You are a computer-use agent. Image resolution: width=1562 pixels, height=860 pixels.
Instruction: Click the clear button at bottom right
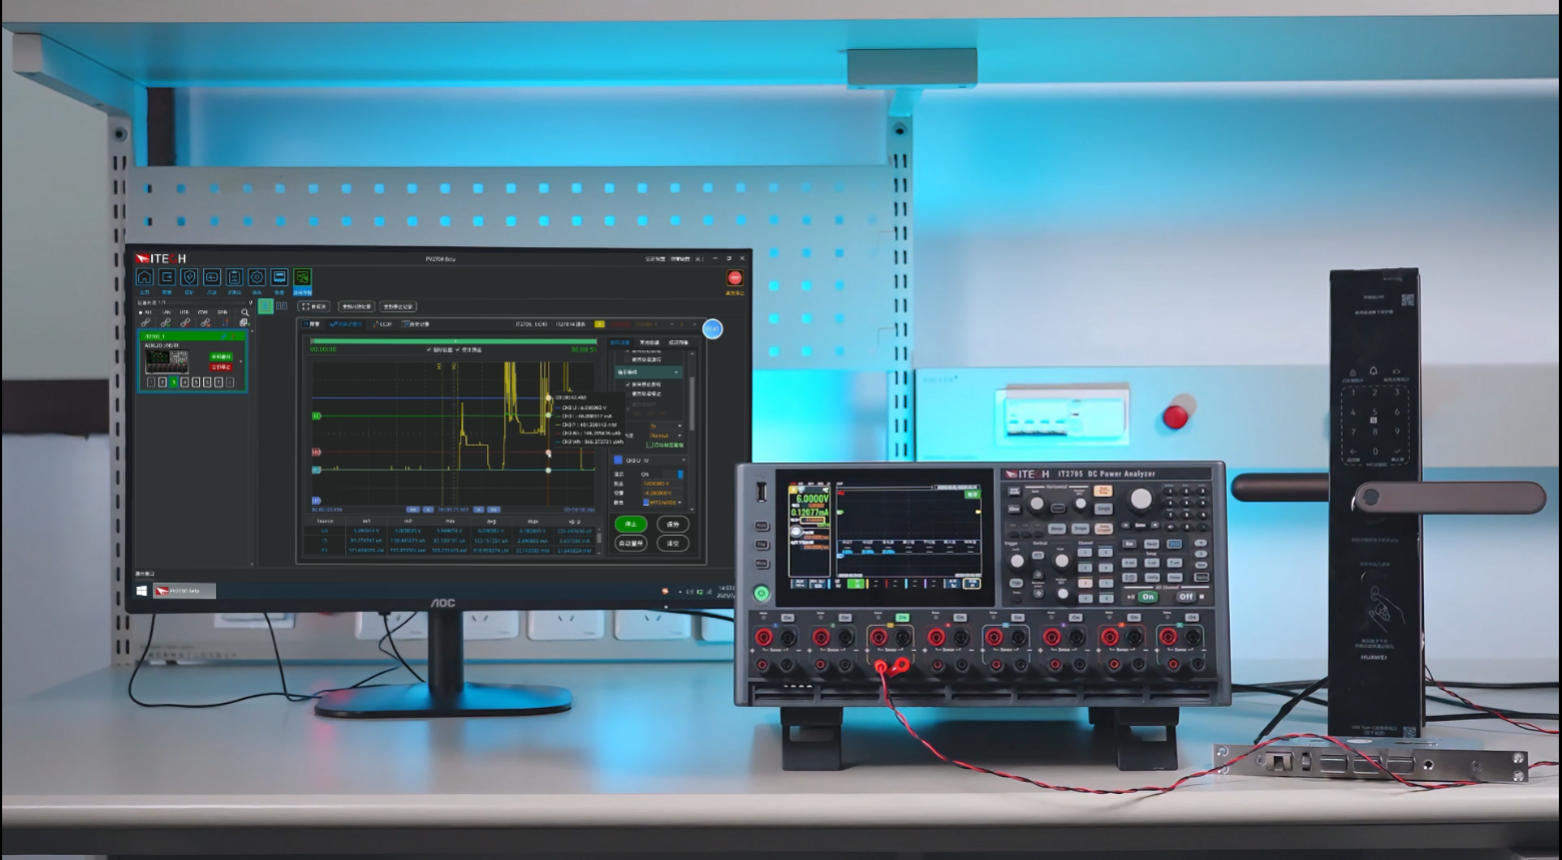[x=673, y=543]
